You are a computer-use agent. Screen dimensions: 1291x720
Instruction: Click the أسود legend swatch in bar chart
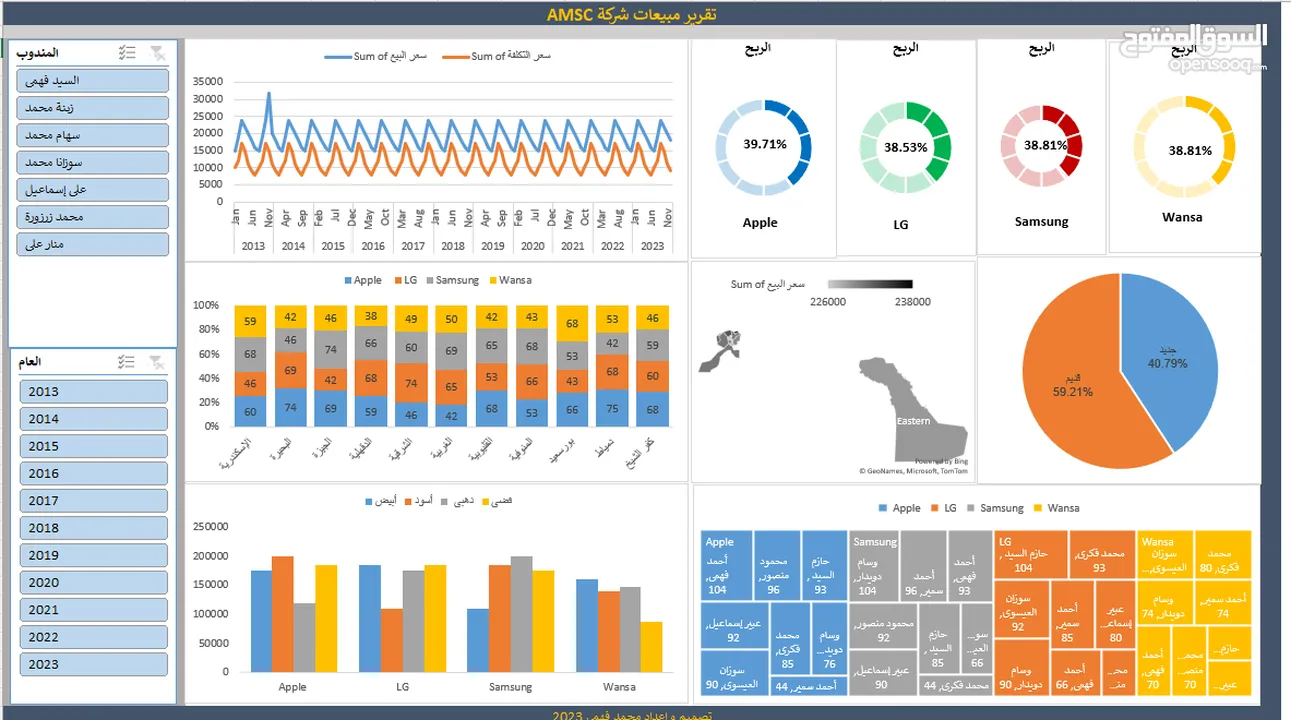[x=409, y=500]
